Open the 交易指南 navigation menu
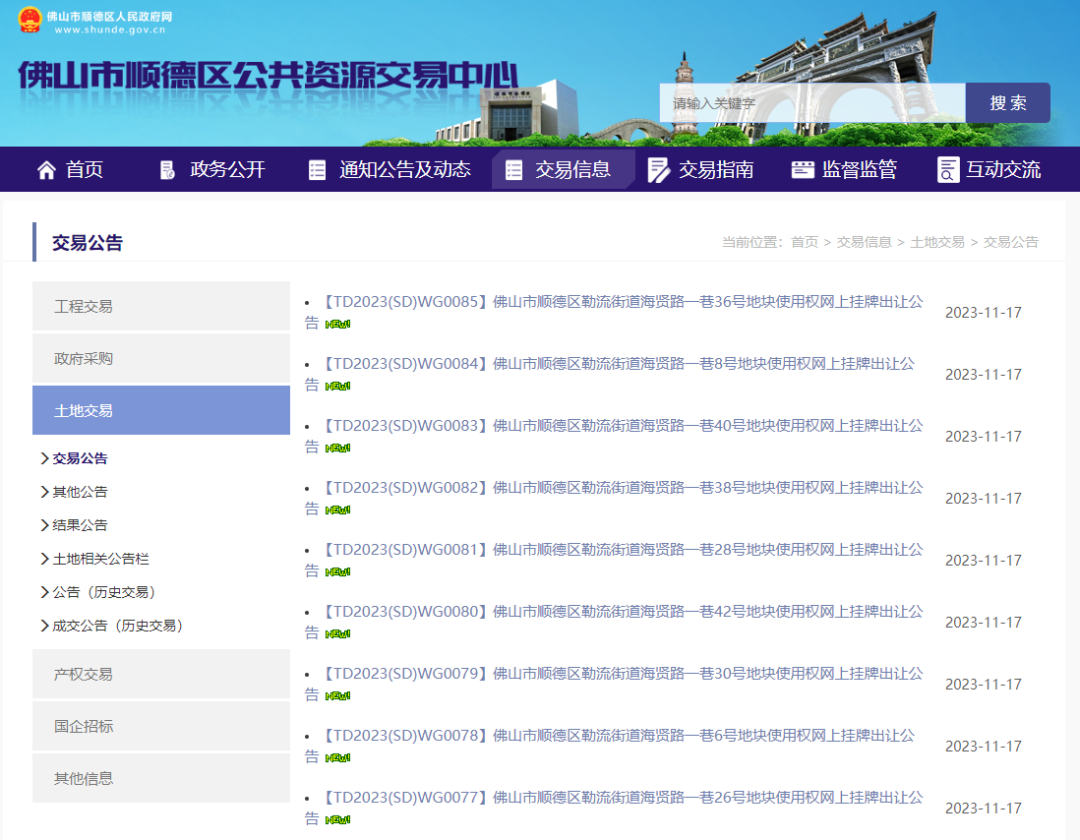 pyautogui.click(x=716, y=169)
